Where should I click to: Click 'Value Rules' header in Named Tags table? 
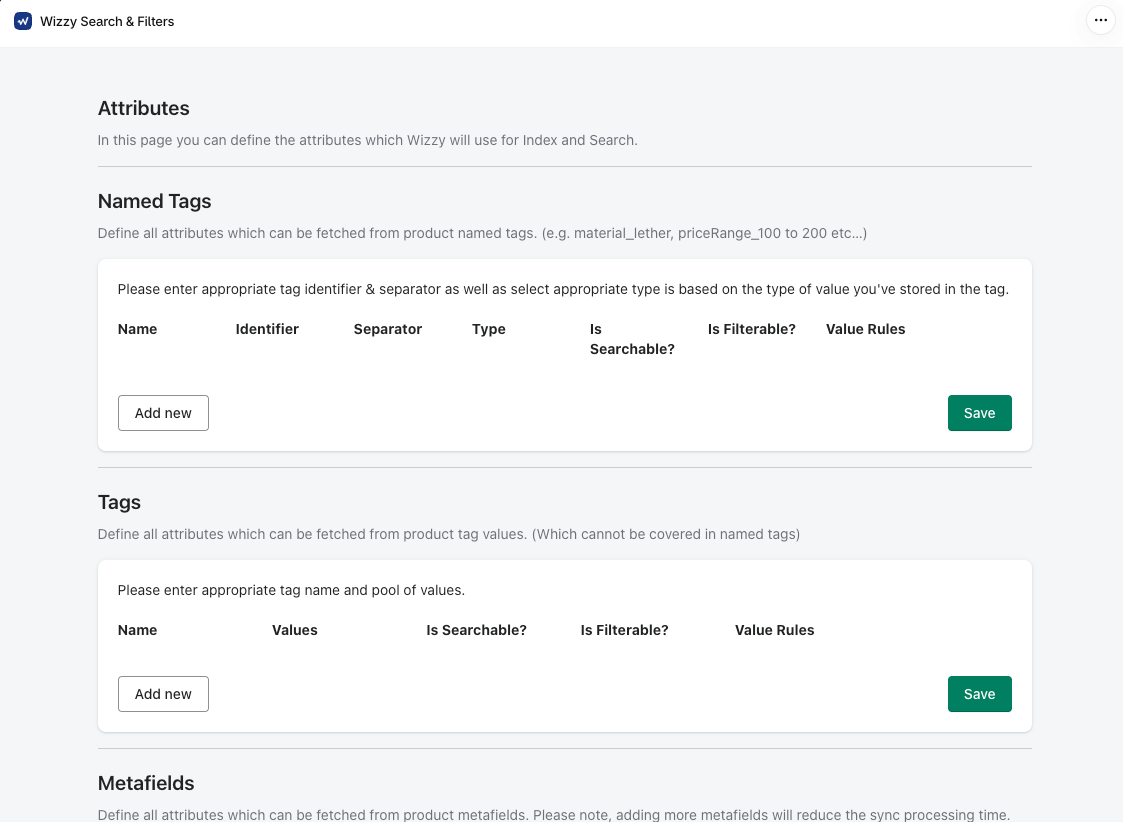tap(865, 329)
